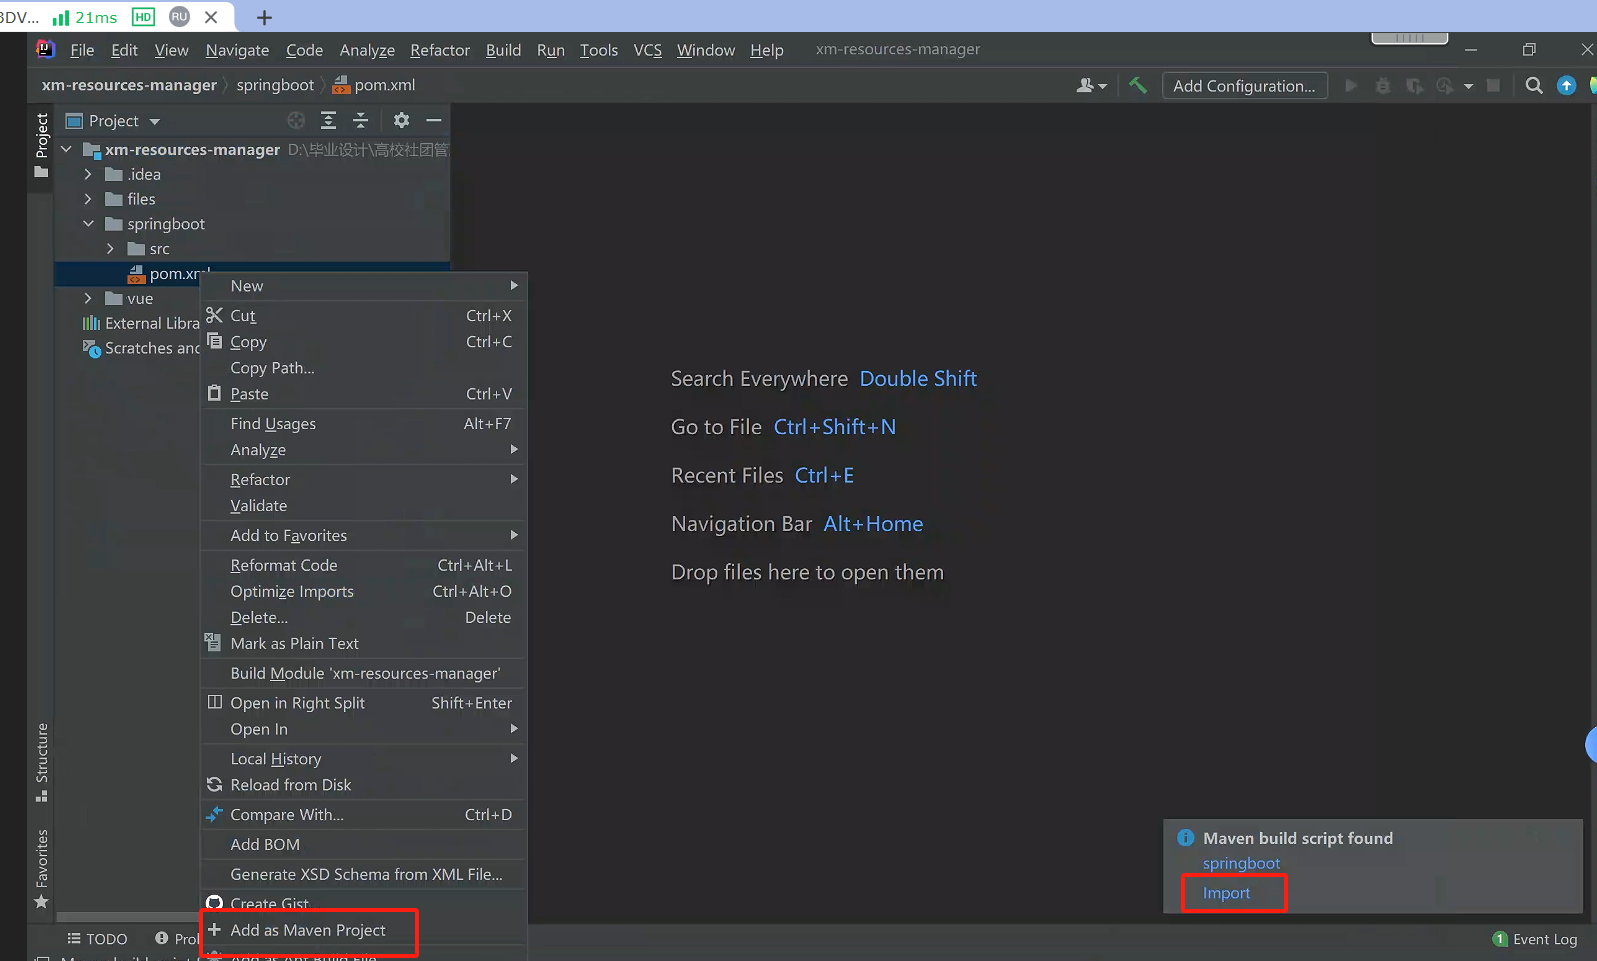
Task: Click the Stop square icon in toolbar
Action: [1493, 86]
